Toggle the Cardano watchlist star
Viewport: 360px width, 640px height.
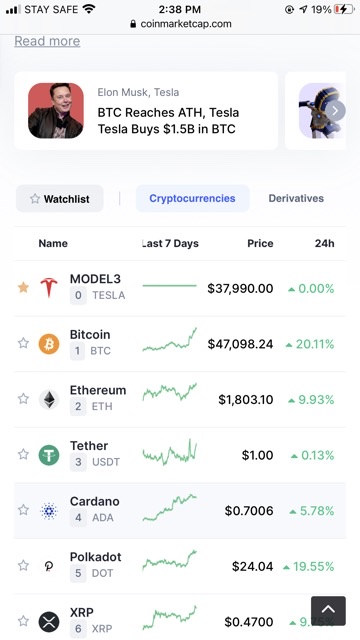click(x=23, y=510)
